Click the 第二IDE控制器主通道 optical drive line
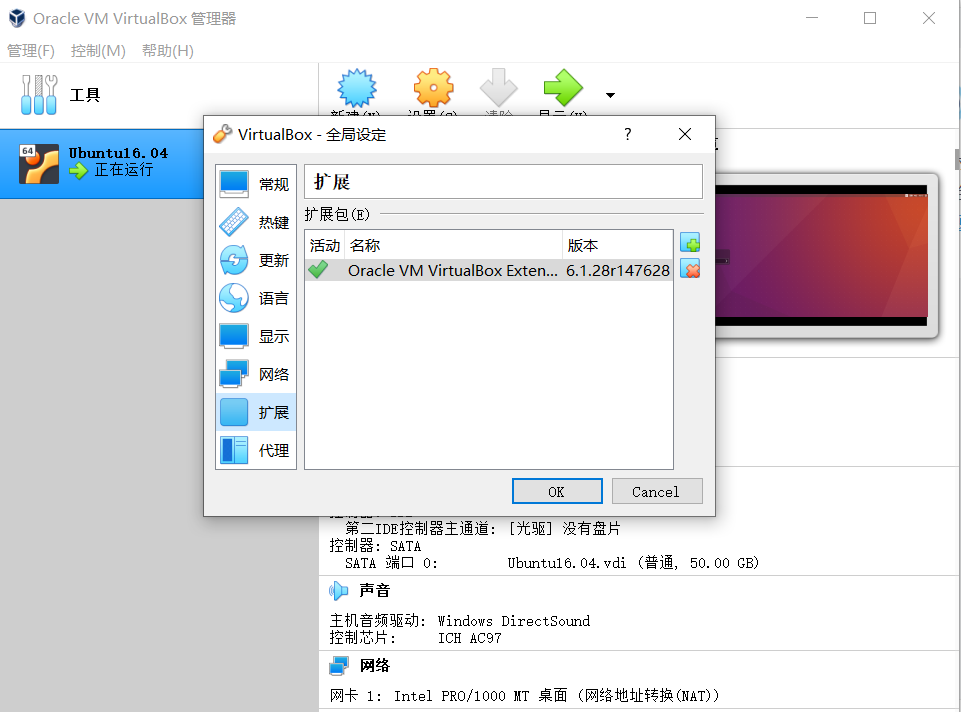The height and width of the screenshot is (712, 961). click(x=483, y=529)
